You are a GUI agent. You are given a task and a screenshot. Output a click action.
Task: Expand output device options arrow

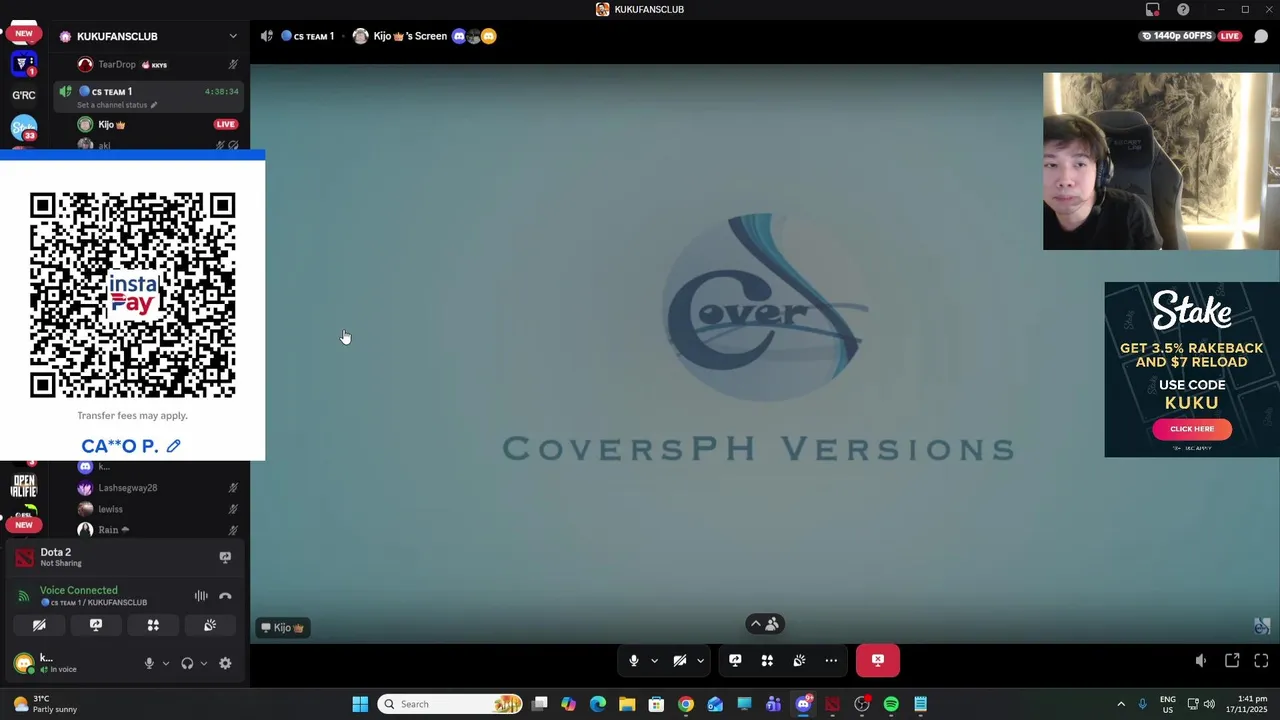point(204,663)
